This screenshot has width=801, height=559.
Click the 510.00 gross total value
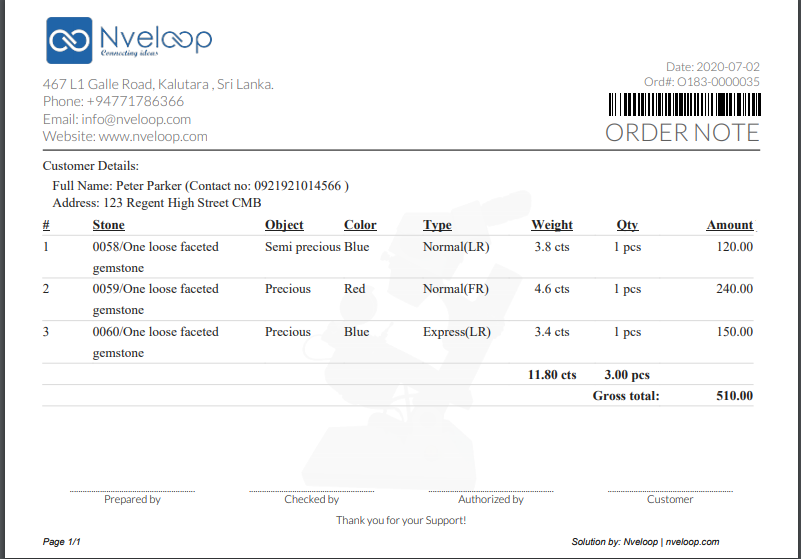tap(735, 395)
